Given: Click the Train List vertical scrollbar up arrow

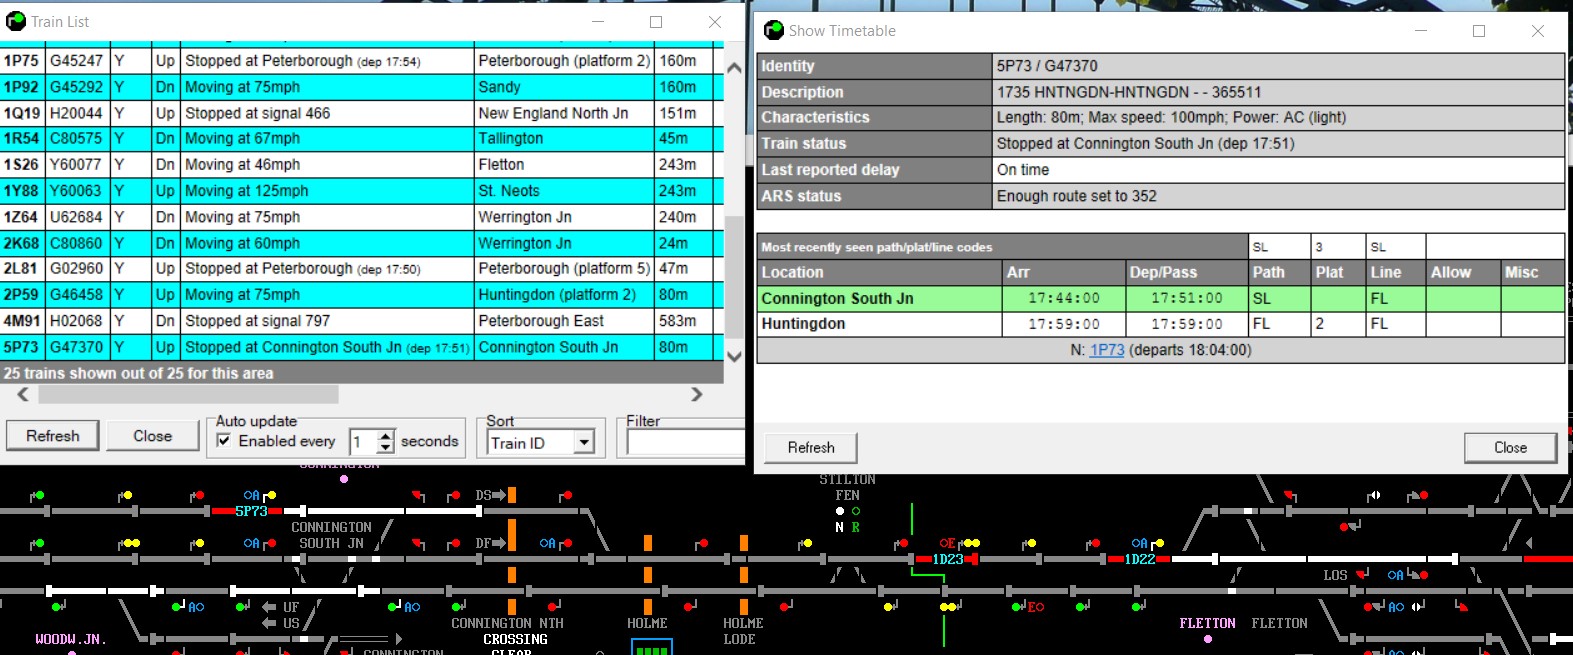Looking at the screenshot, I should [734, 68].
